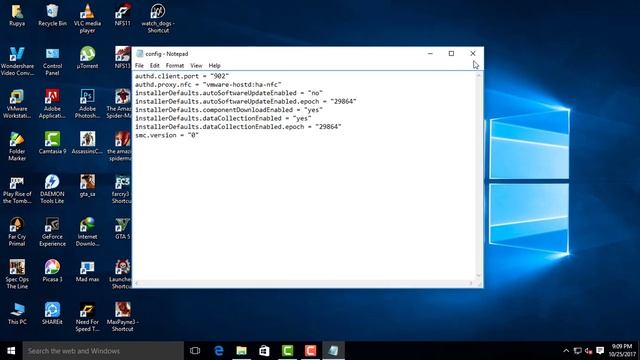
Task: Select the Wondershare Video Converter icon
Action: click(x=17, y=61)
